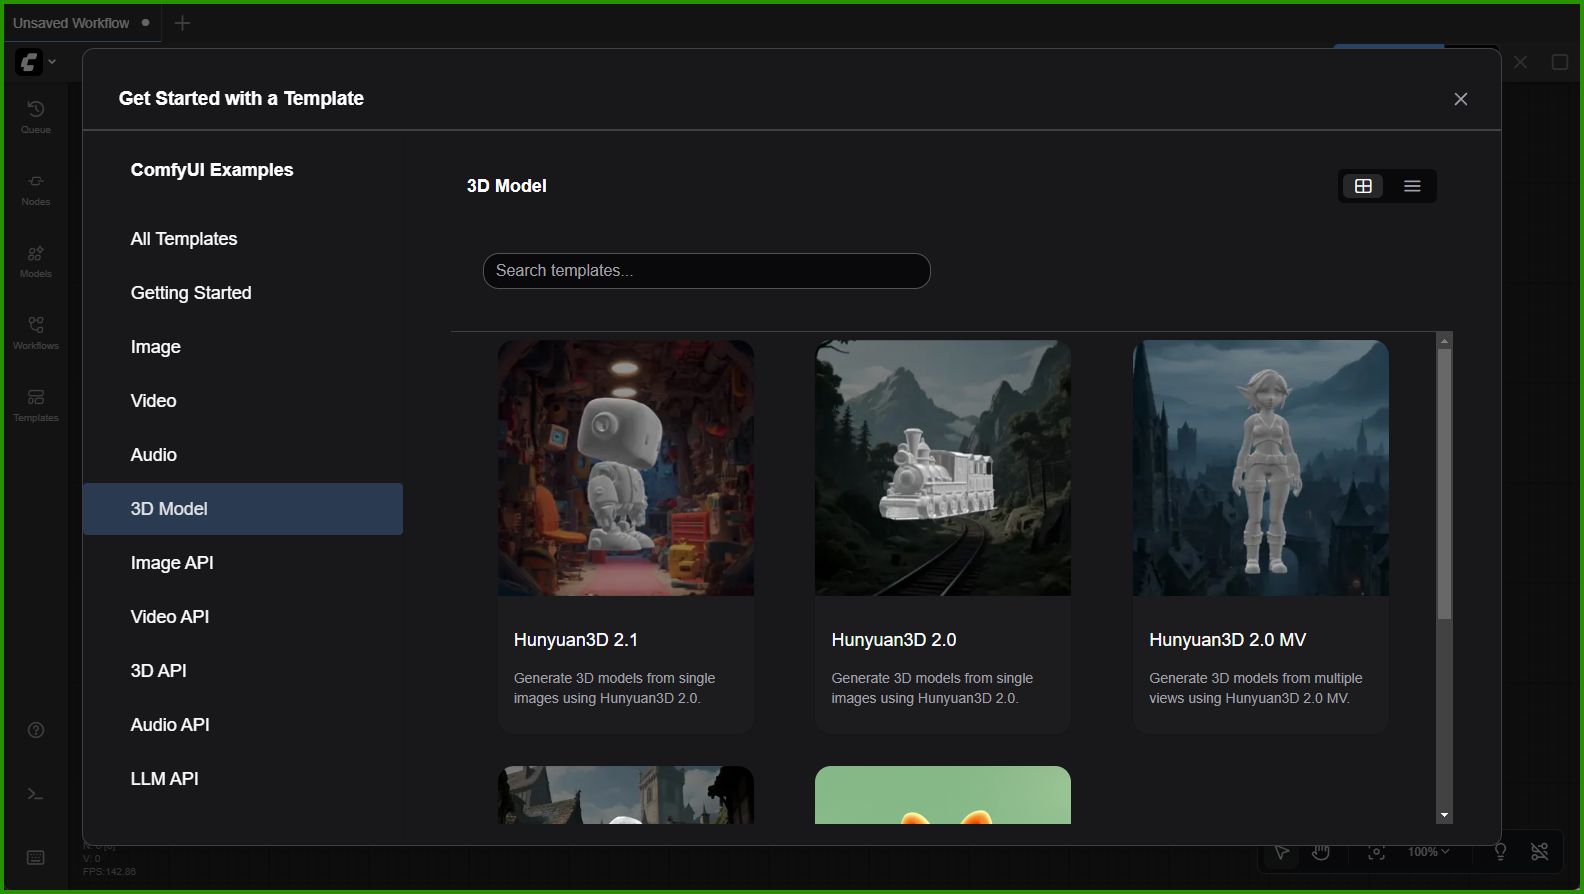Switch templates to list view
The height and width of the screenshot is (894, 1584).
click(x=1412, y=186)
